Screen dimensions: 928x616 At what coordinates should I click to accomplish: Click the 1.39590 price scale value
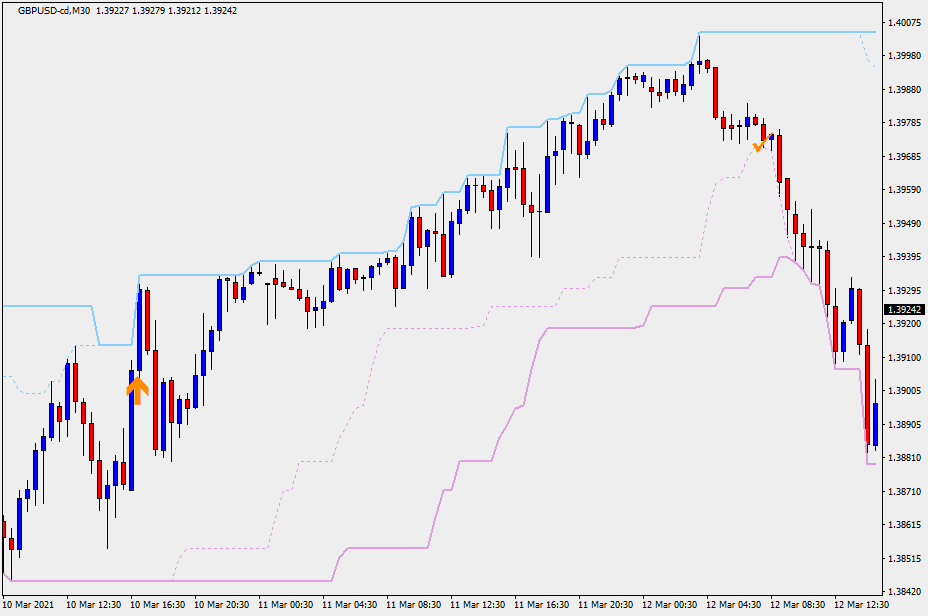(903, 190)
